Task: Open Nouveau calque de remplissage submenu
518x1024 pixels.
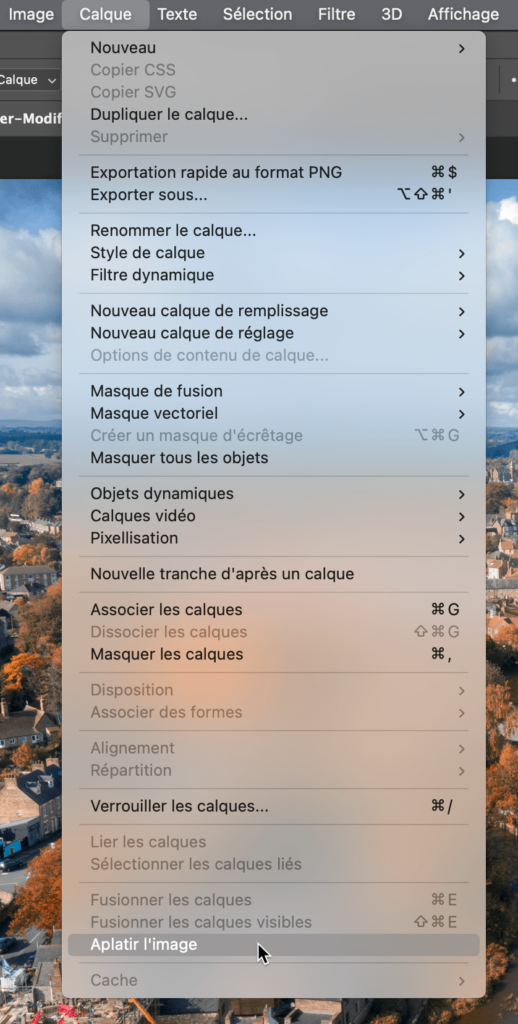Action: click(x=274, y=311)
